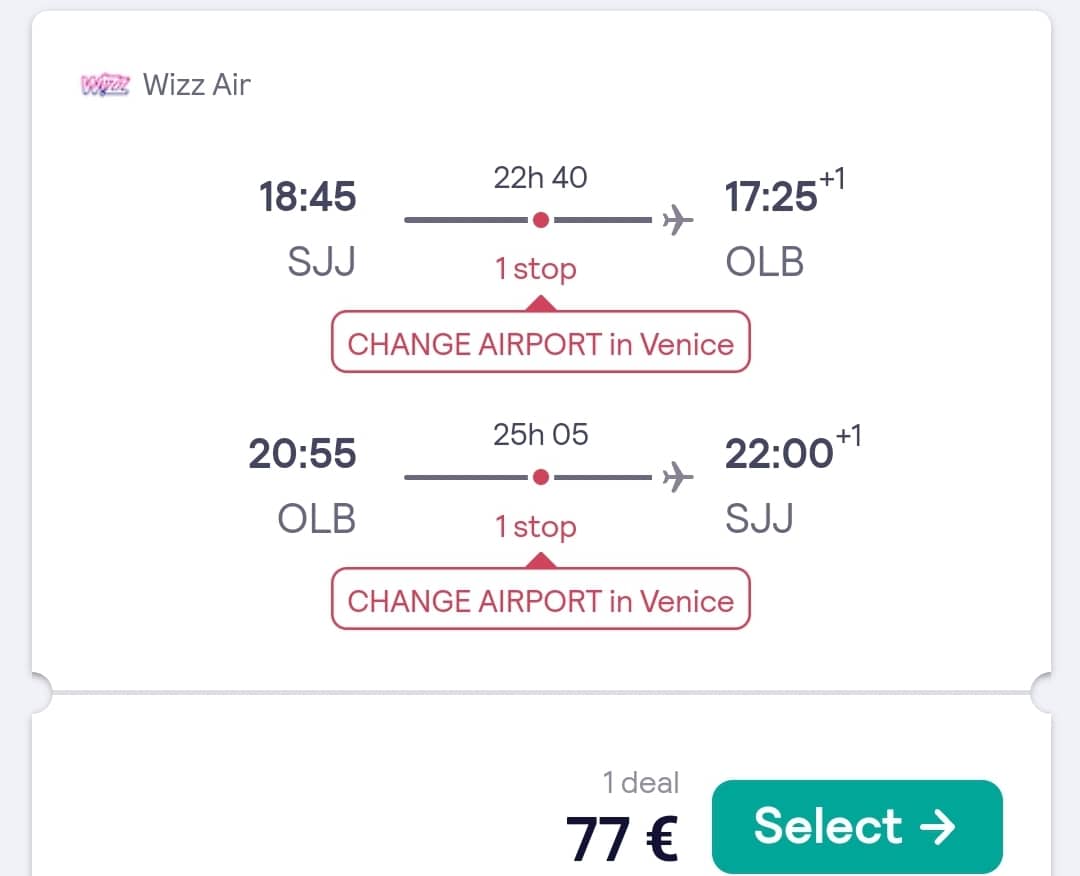Click the 20:55 return departure time
Viewport: 1080px width, 876px height.
[302, 455]
